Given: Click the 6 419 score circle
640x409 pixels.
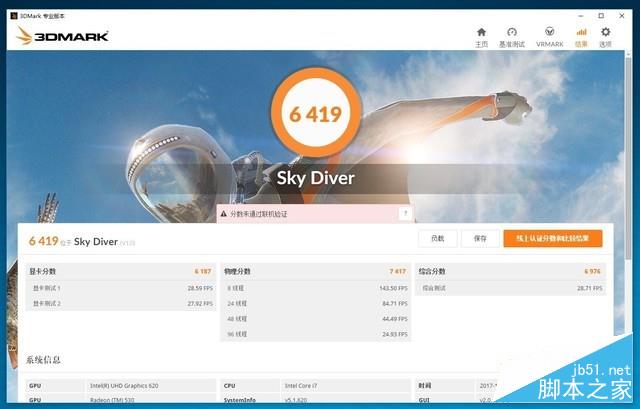Looking at the screenshot, I should click(316, 113).
